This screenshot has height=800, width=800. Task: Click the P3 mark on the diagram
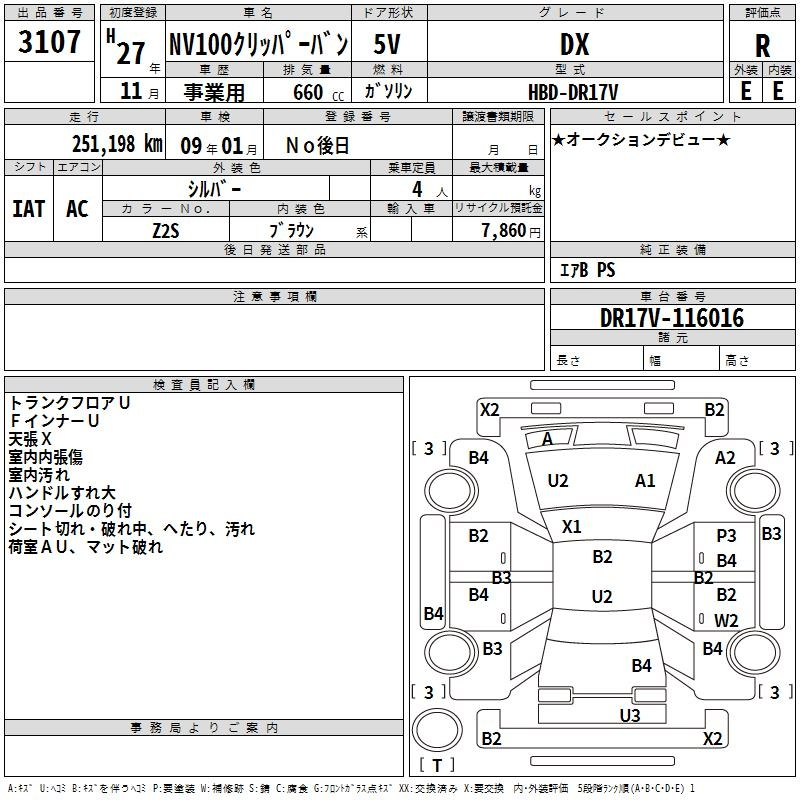(727, 535)
